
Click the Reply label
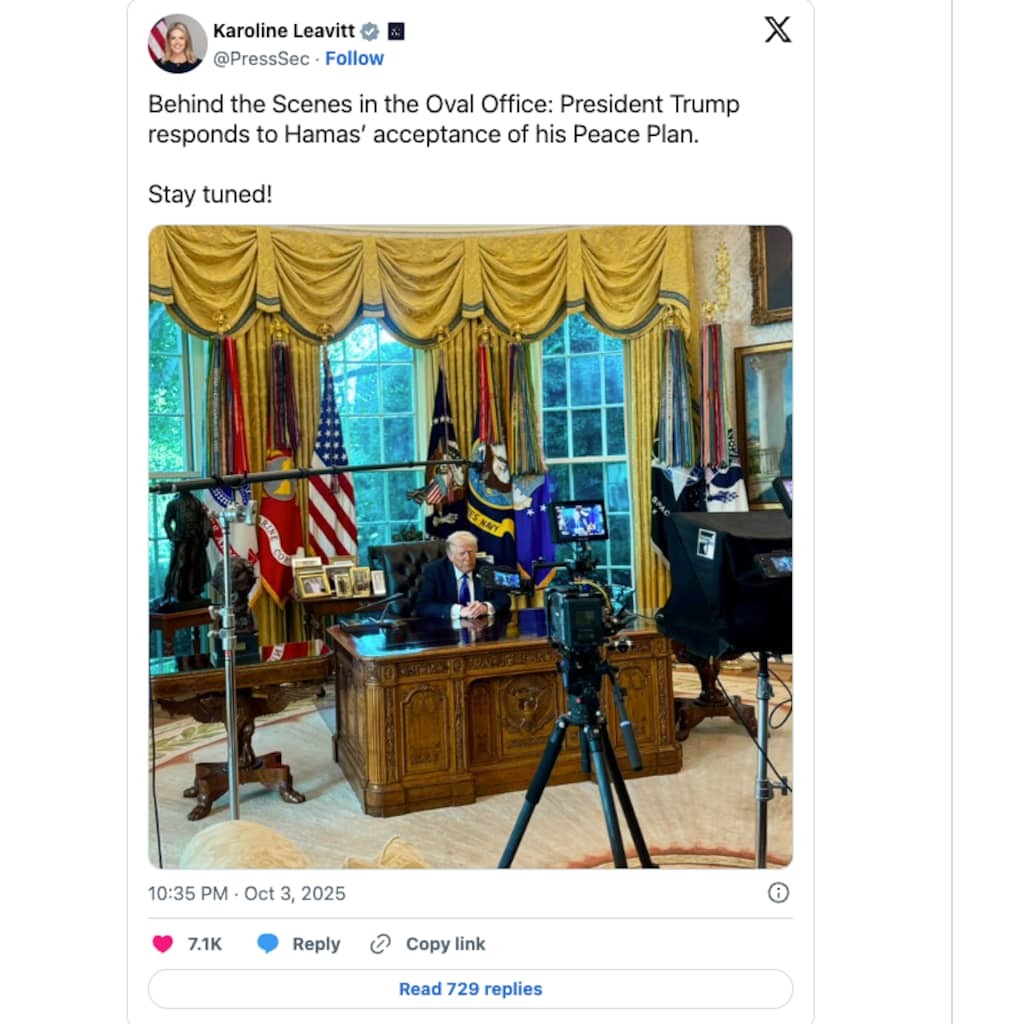click(316, 944)
